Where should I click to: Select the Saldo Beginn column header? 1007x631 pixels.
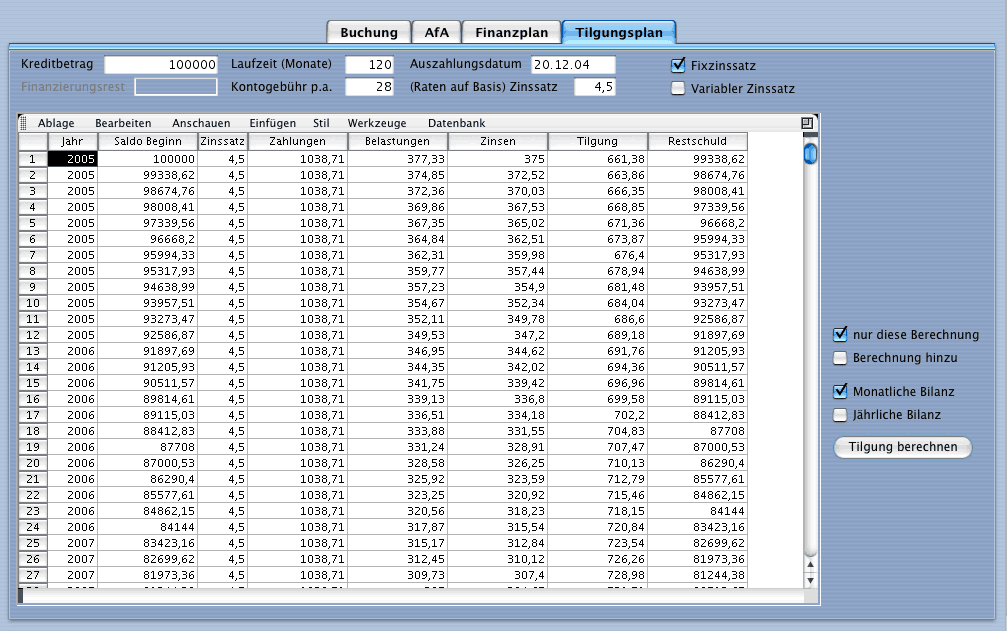point(148,141)
